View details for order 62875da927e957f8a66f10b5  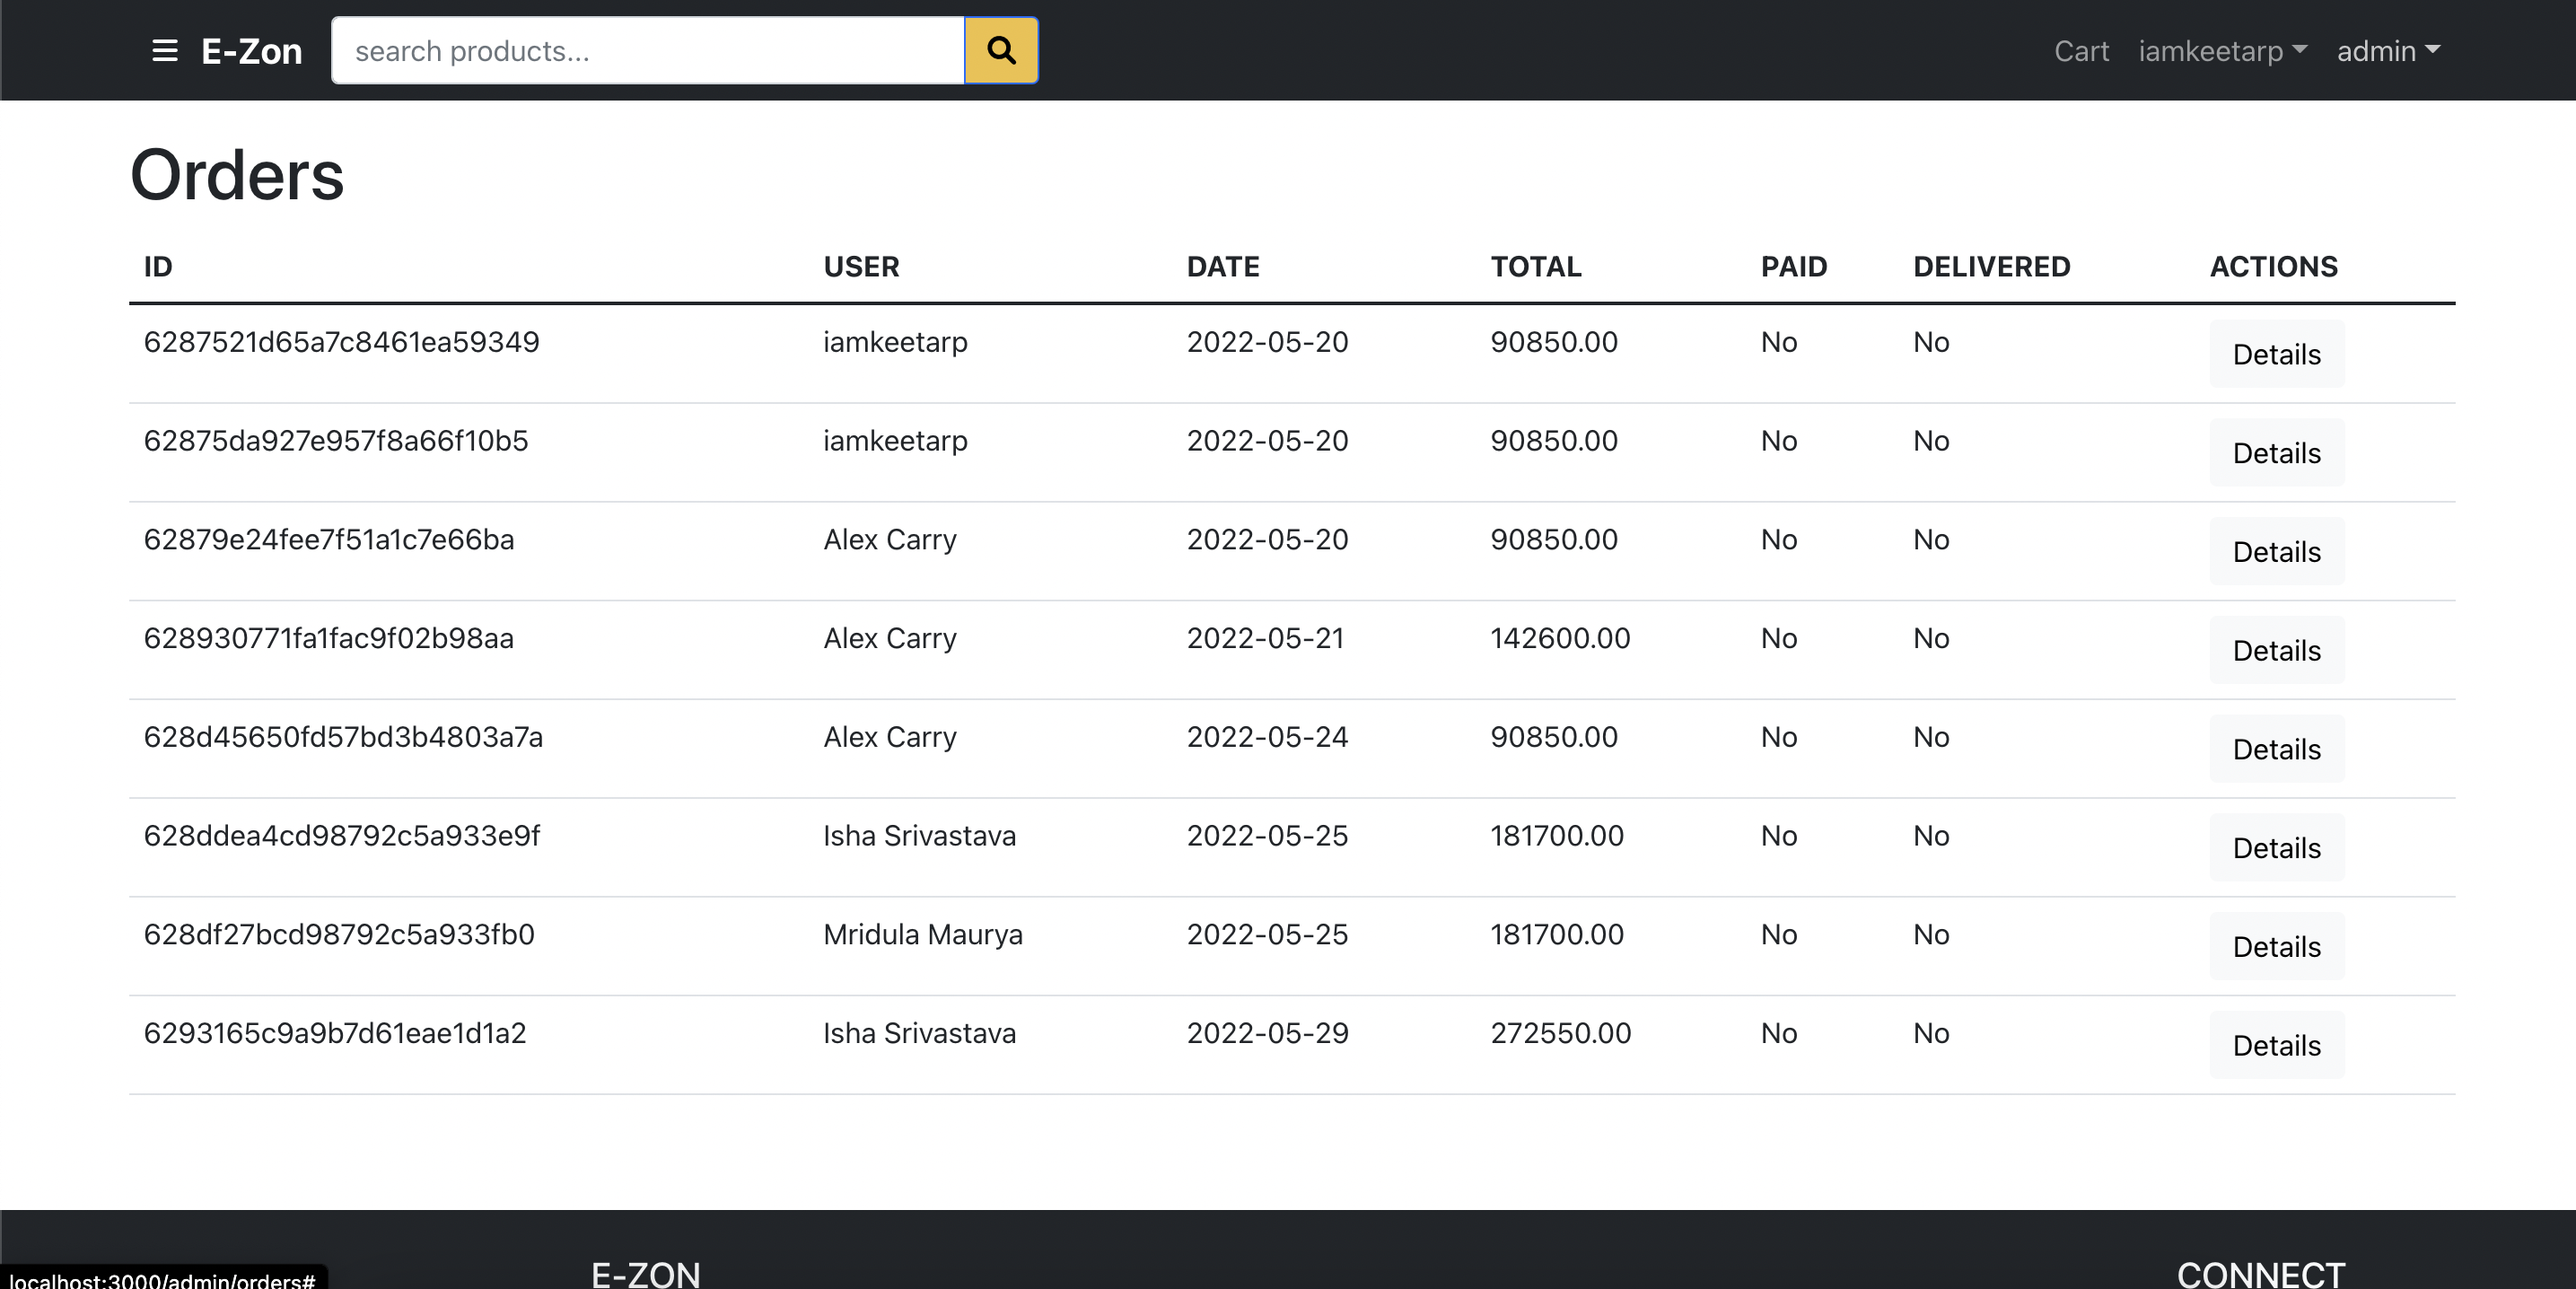pos(2276,453)
